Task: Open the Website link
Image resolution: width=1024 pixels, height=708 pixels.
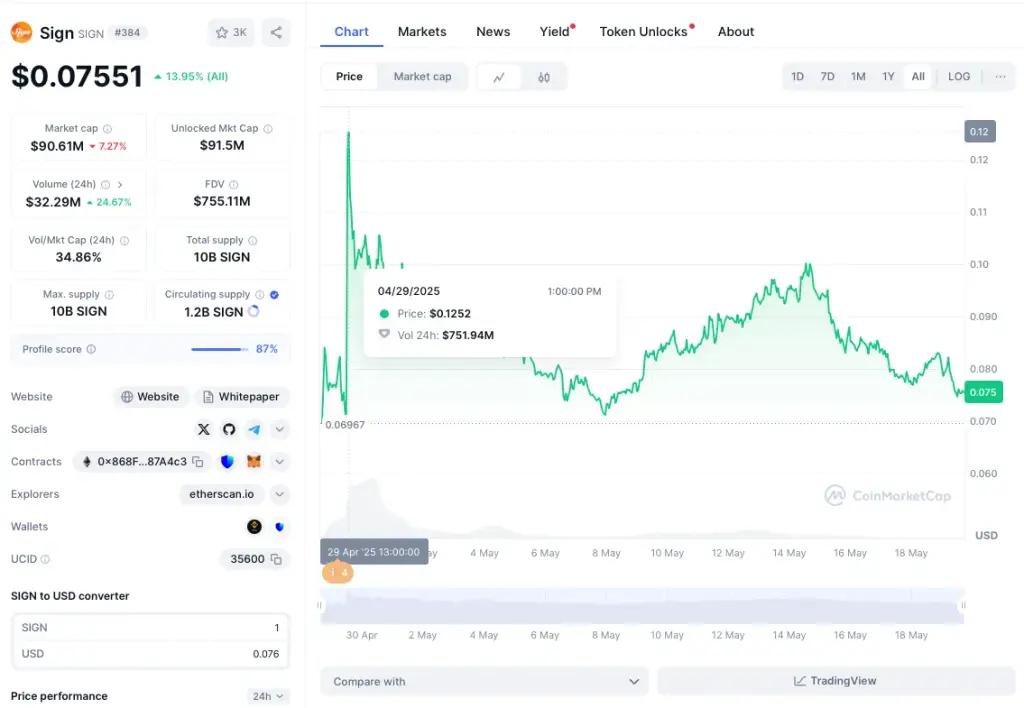Action: coord(151,396)
